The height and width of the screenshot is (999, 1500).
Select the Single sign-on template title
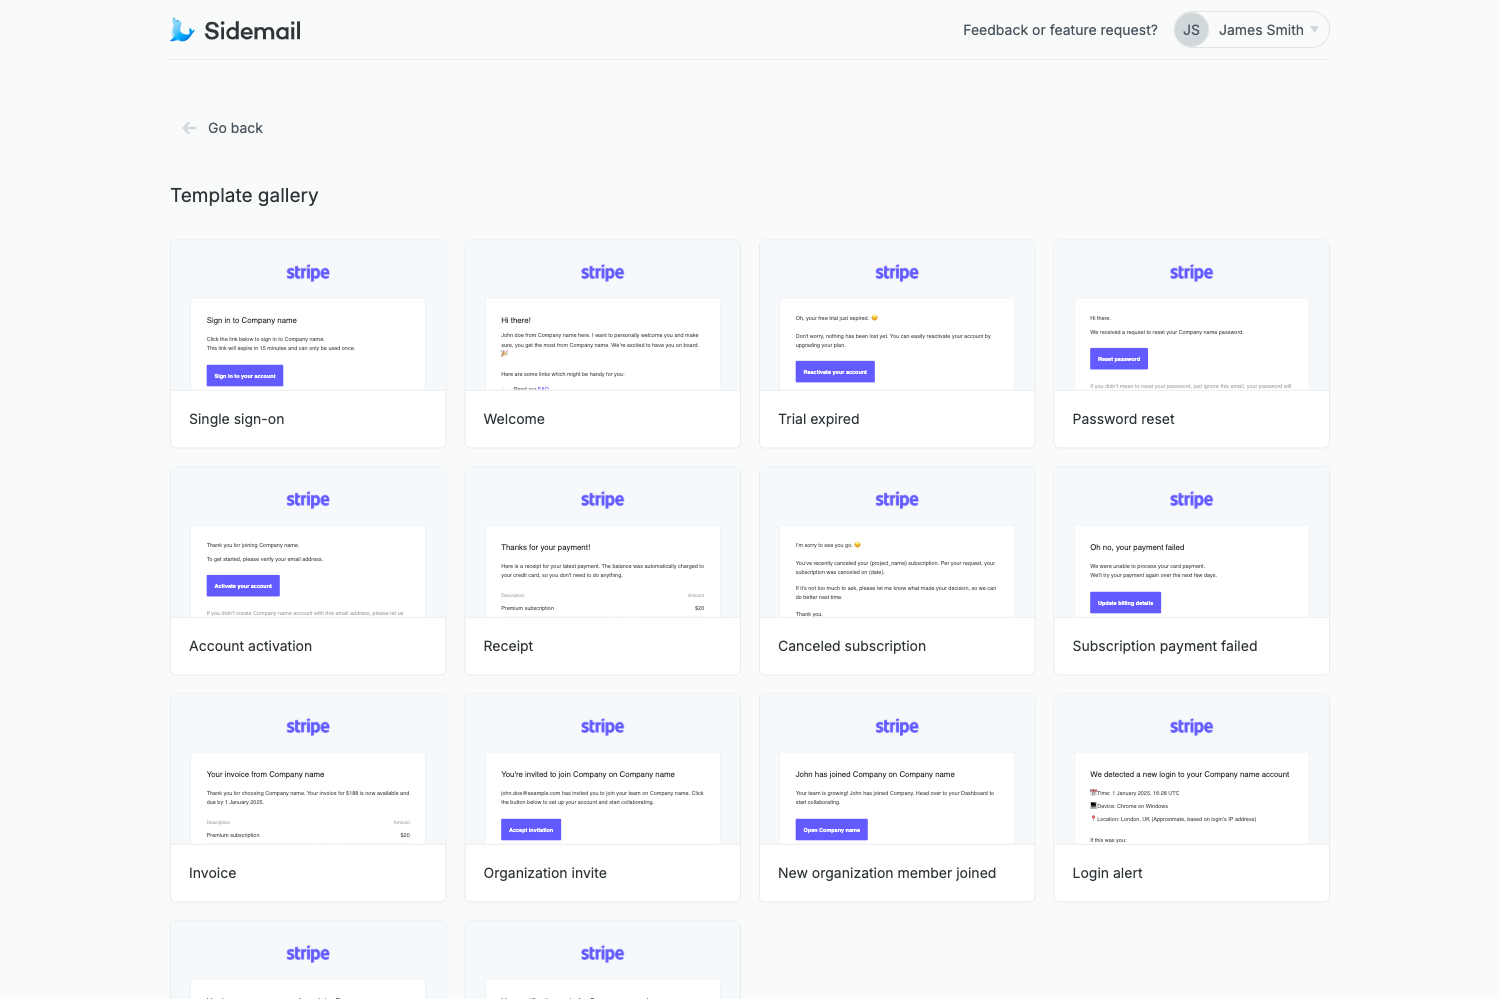pyautogui.click(x=237, y=419)
